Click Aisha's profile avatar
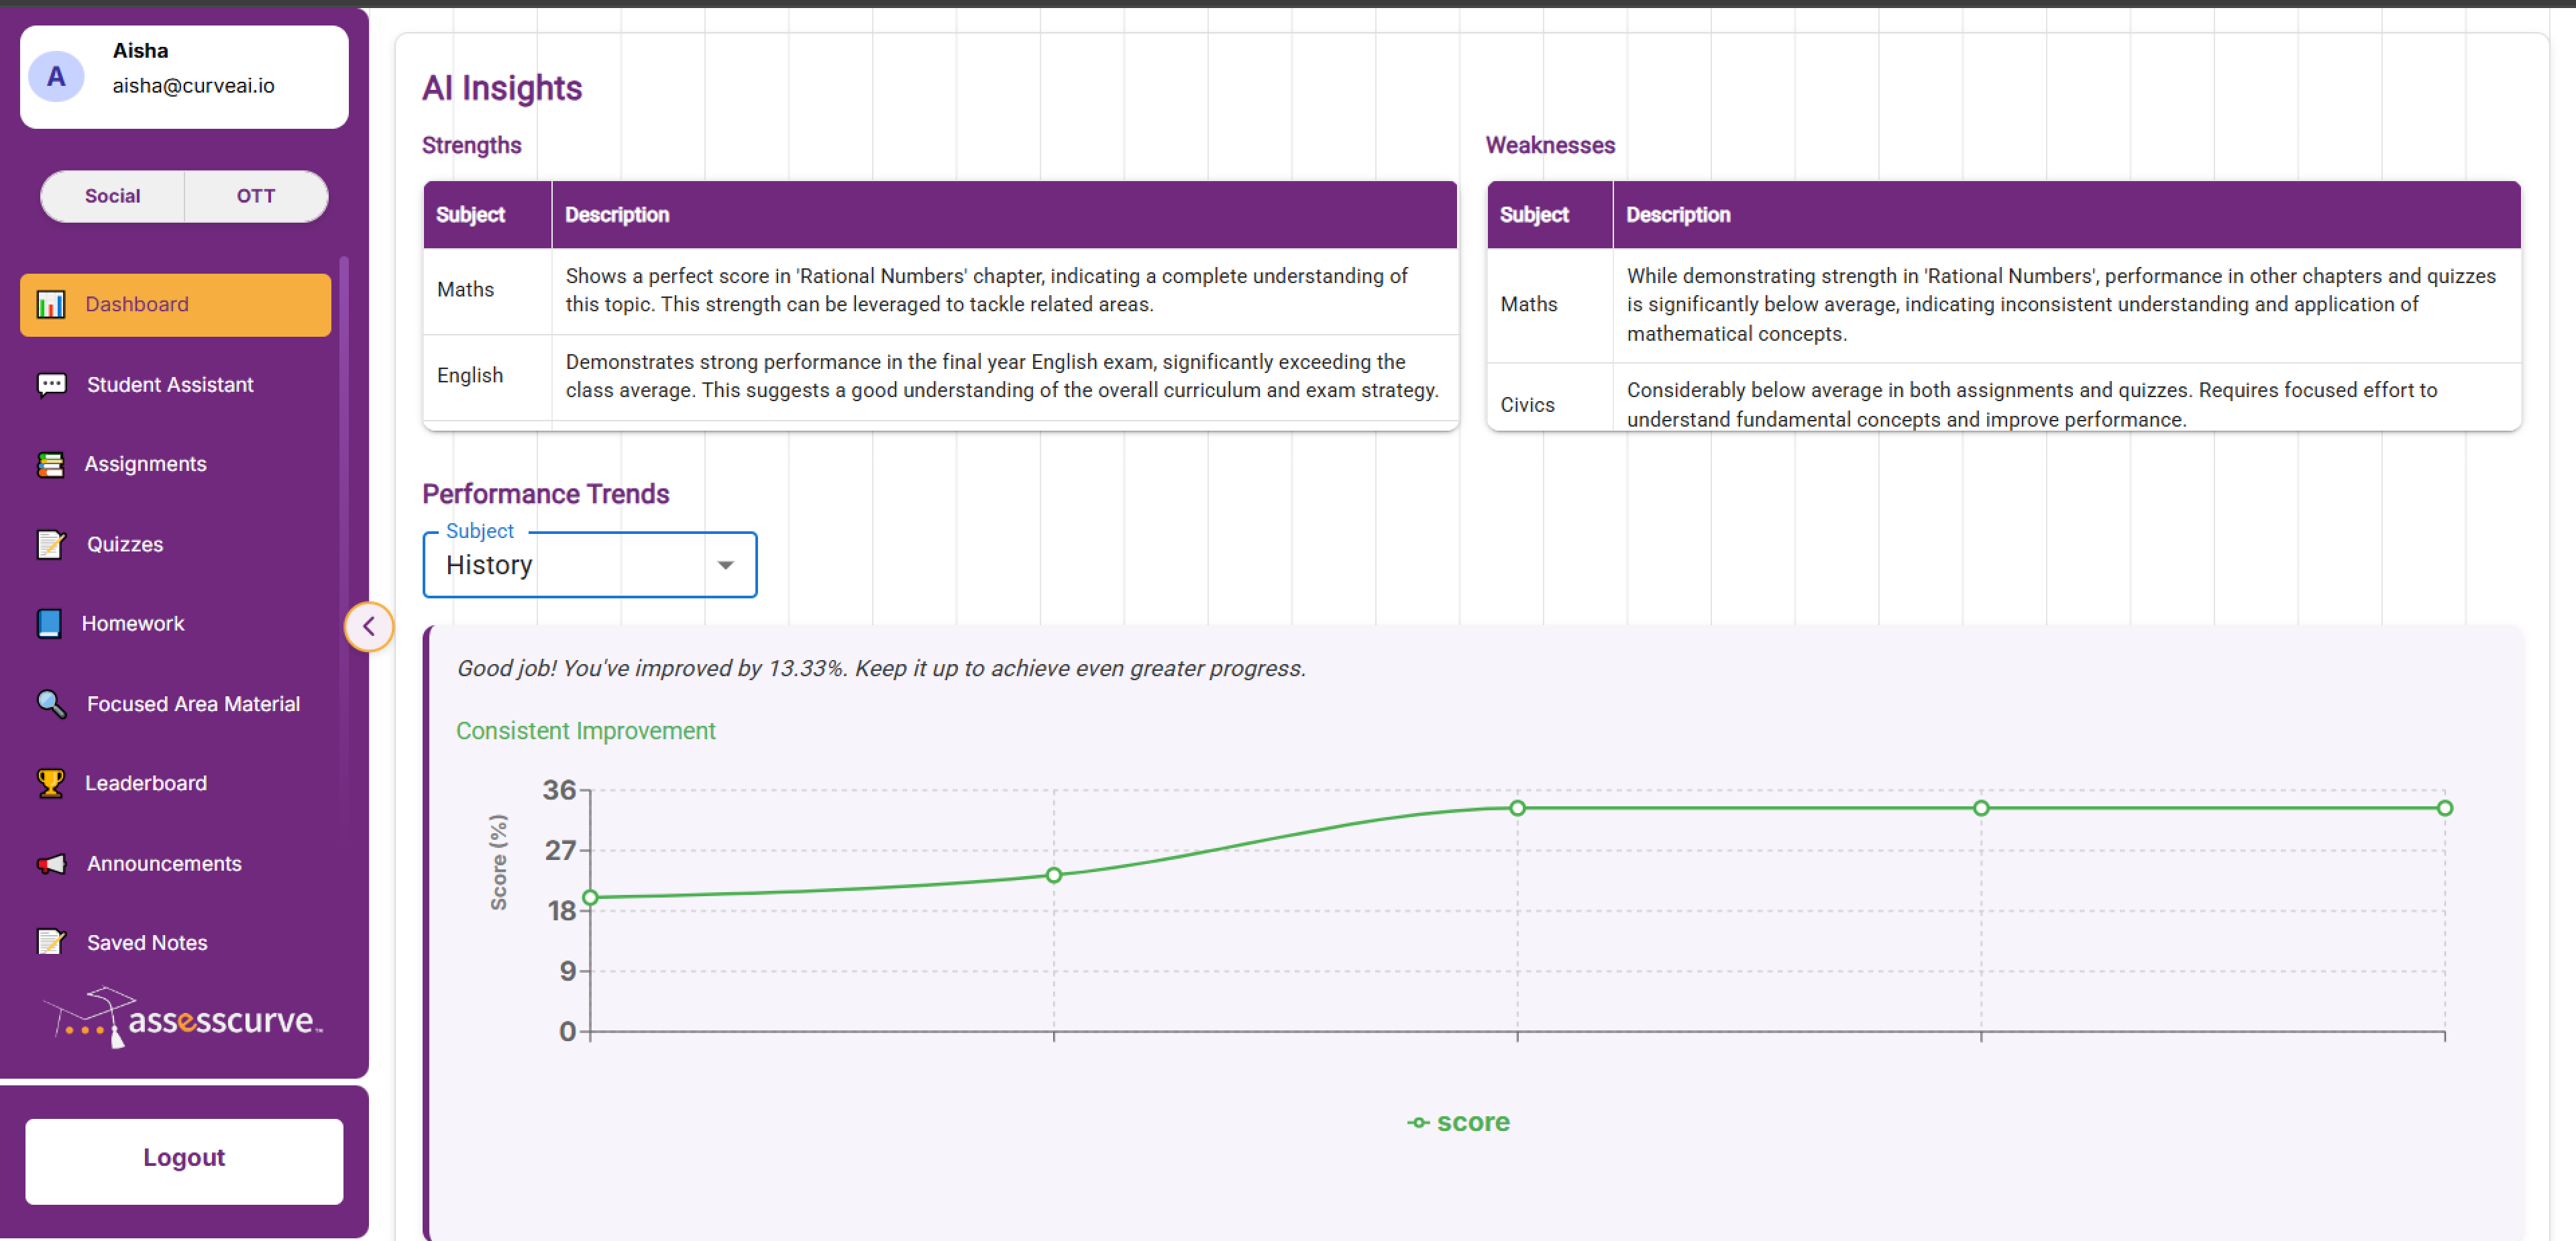This screenshot has width=2576, height=1241. 56,77
